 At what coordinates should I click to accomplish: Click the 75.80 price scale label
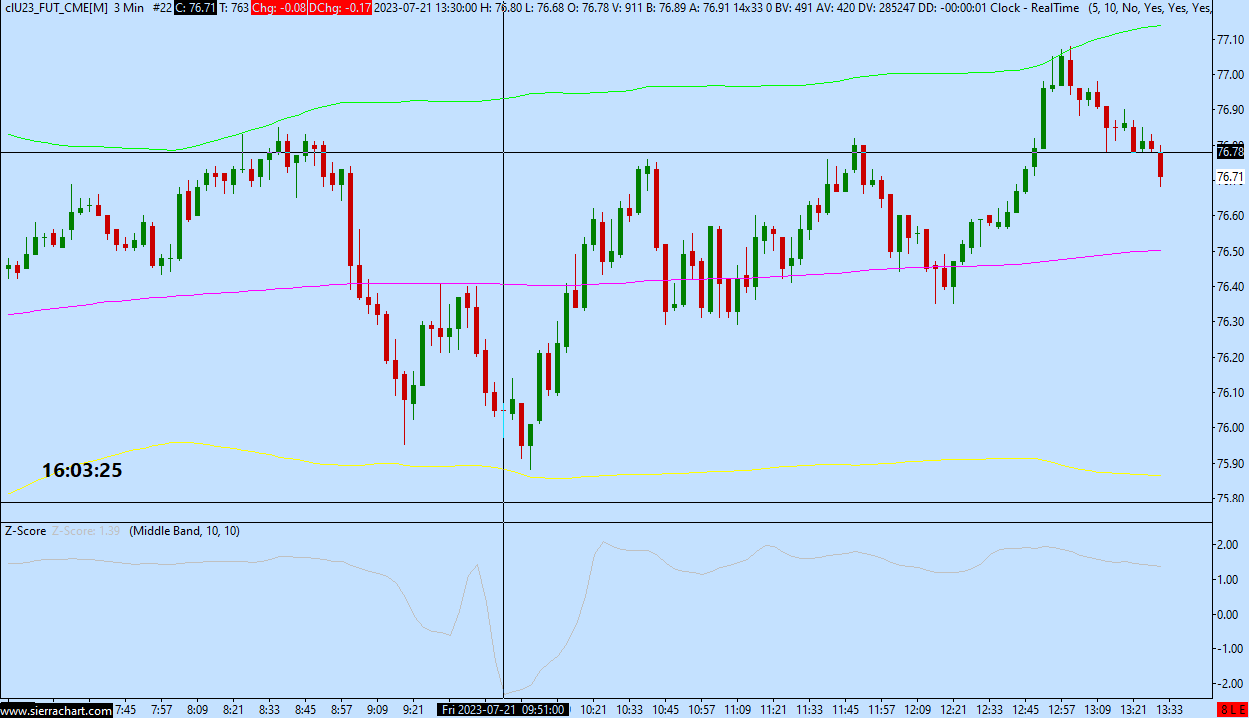(1229, 499)
